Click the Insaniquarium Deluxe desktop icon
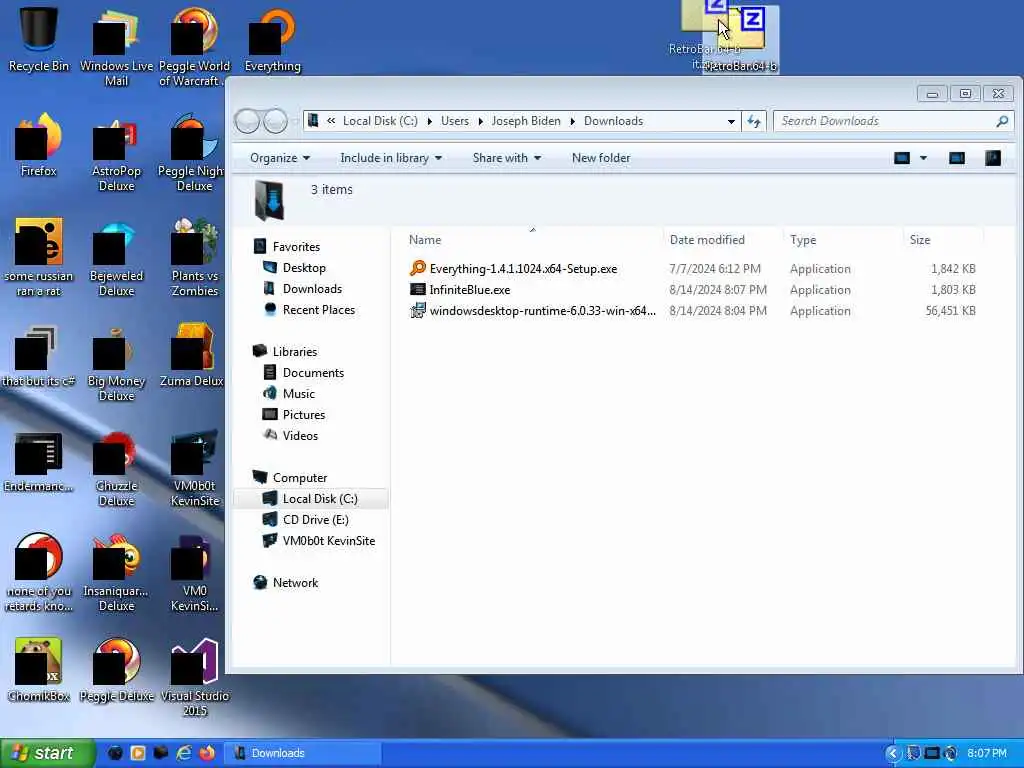1024x768 pixels. point(116,573)
